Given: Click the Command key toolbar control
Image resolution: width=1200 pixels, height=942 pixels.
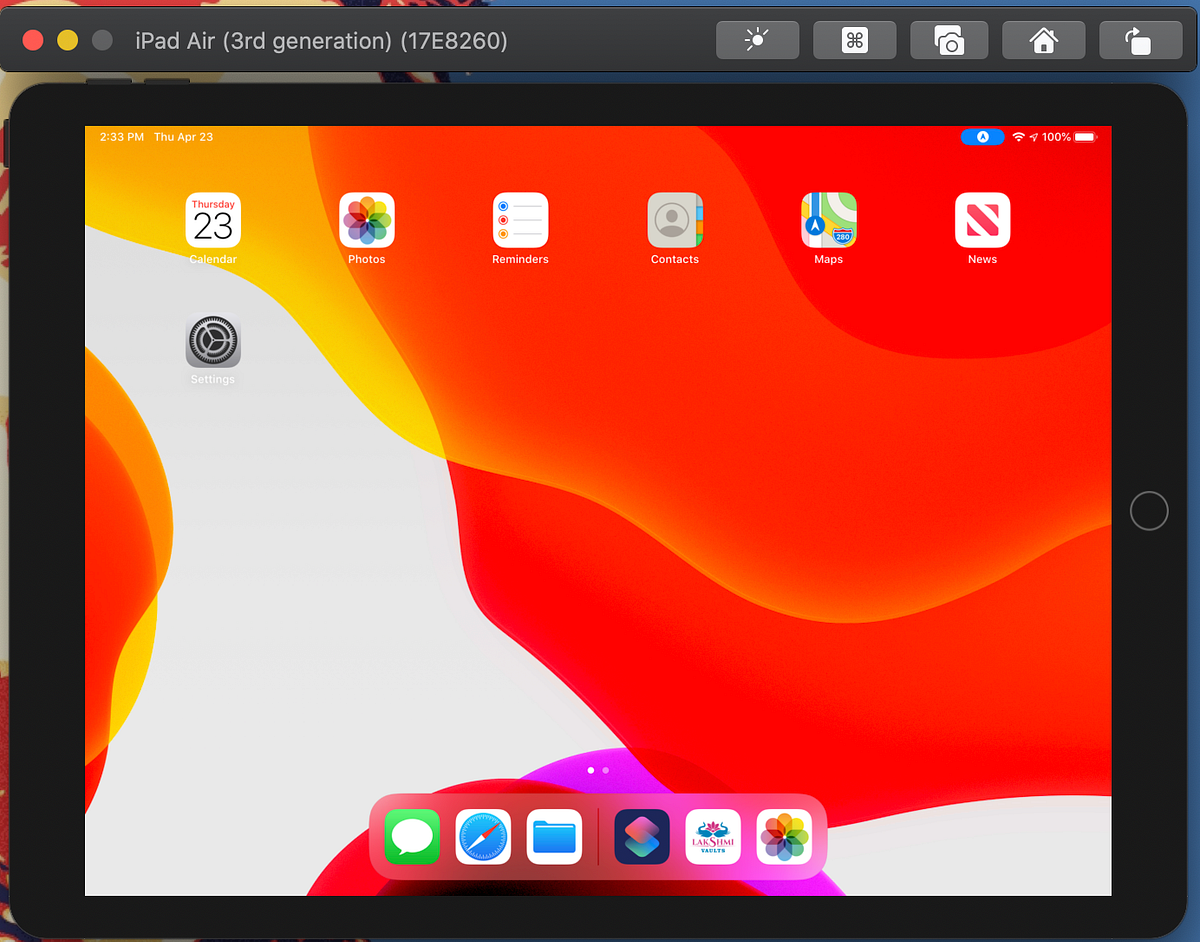Looking at the screenshot, I should pyautogui.click(x=854, y=40).
